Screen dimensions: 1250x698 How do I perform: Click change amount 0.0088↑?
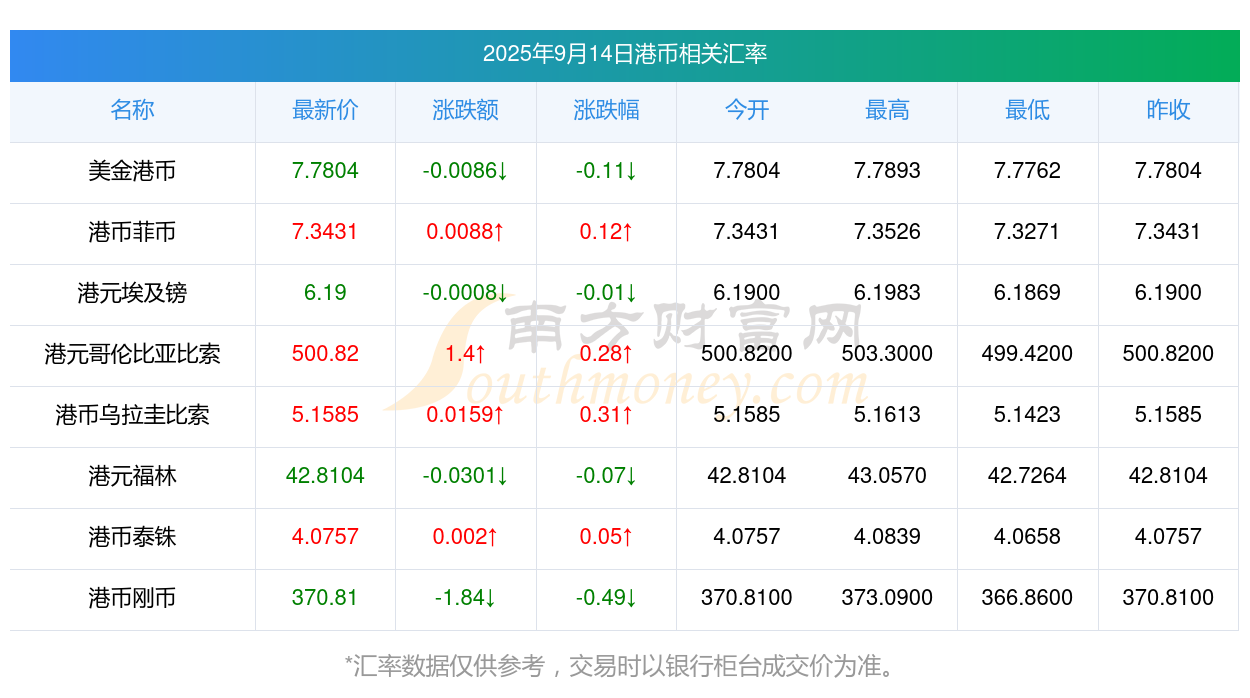466,232
